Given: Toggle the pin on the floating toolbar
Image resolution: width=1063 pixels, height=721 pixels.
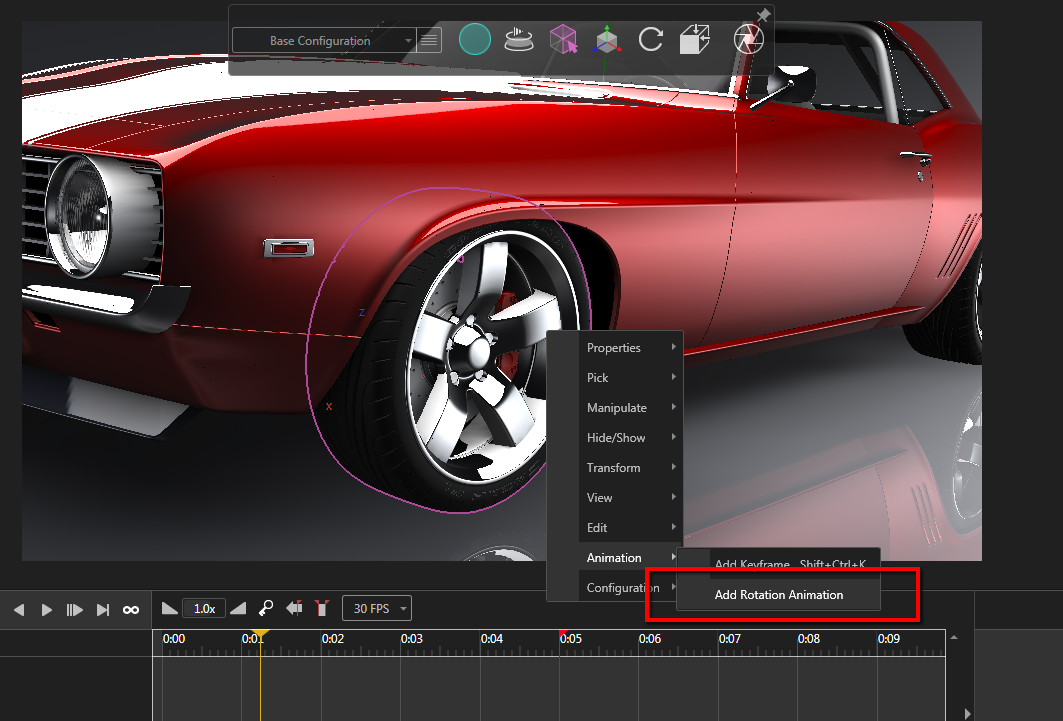Looking at the screenshot, I should [763, 14].
